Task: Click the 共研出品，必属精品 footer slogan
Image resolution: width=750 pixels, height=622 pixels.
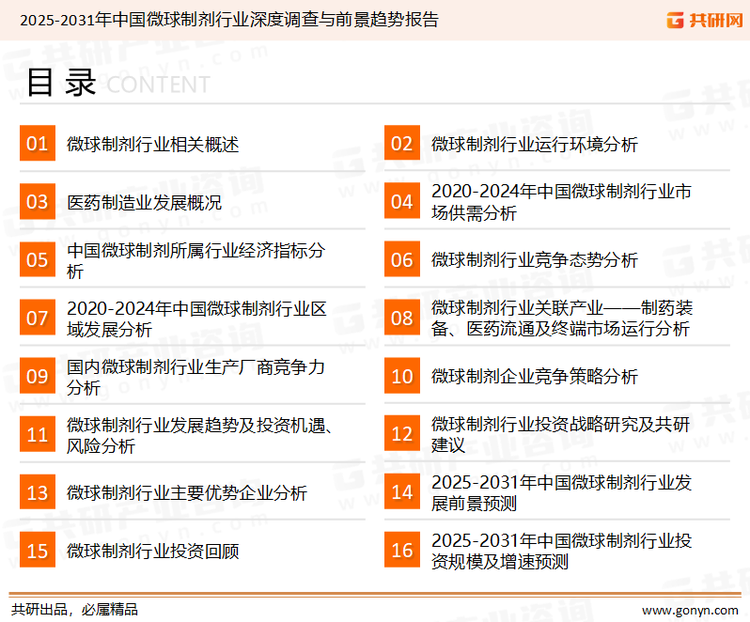Action: 74,609
